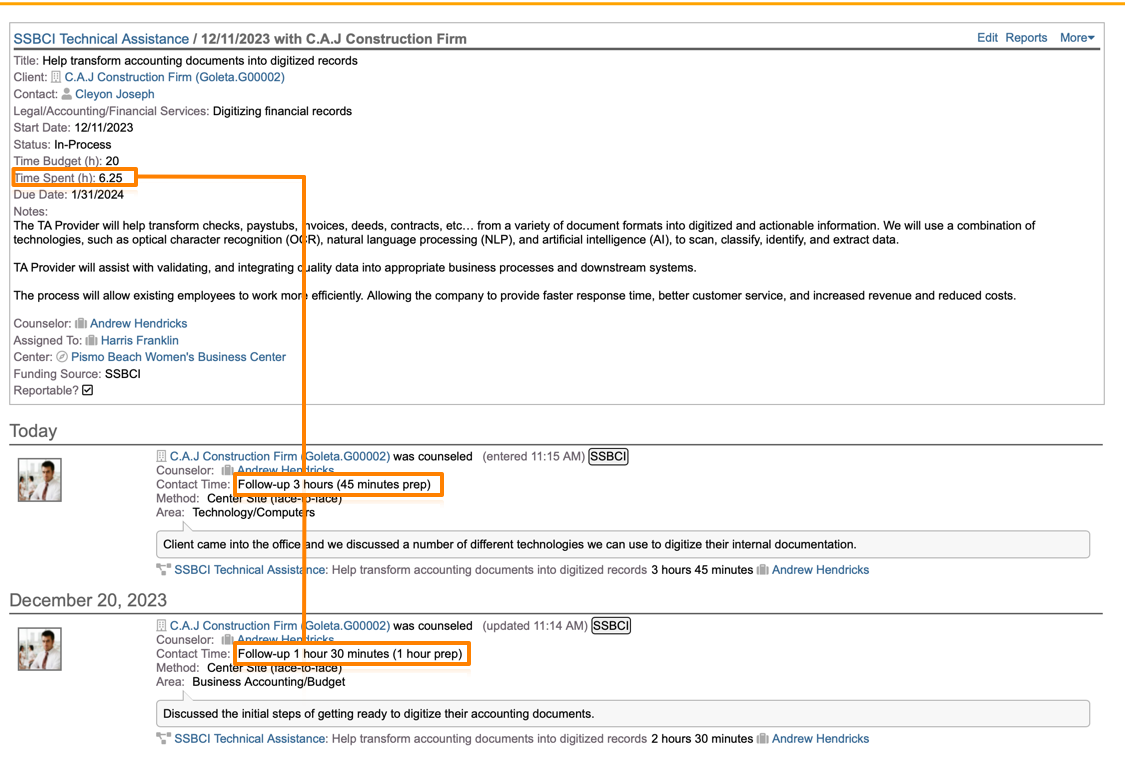Open the Reports menu
The width and height of the screenshot is (1125, 758).
(1026, 38)
